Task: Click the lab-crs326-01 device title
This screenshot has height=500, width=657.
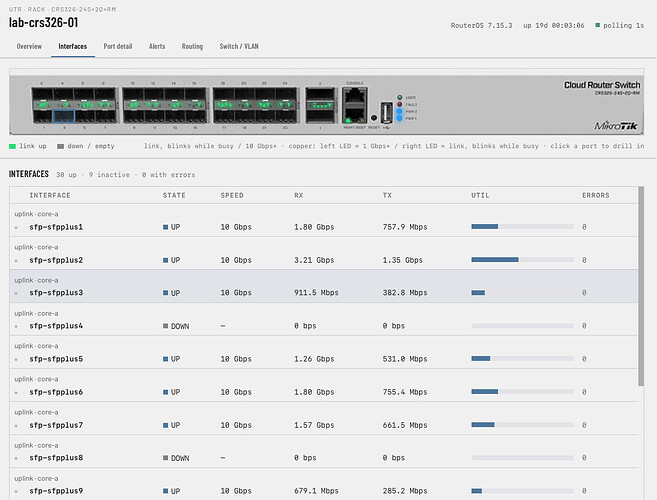Action: [44, 23]
